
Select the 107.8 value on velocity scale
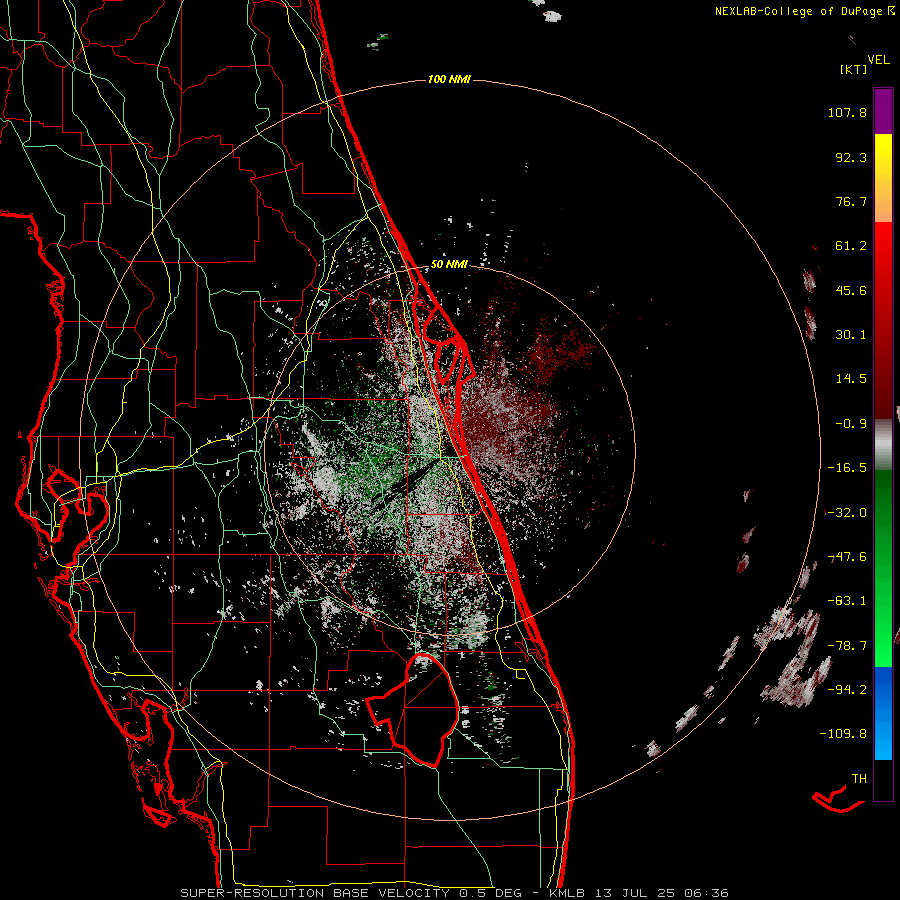tap(847, 112)
